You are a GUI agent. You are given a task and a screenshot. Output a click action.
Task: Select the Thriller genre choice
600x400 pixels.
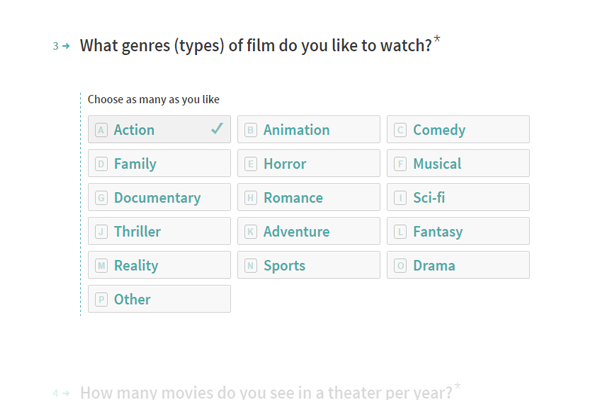[x=159, y=231]
